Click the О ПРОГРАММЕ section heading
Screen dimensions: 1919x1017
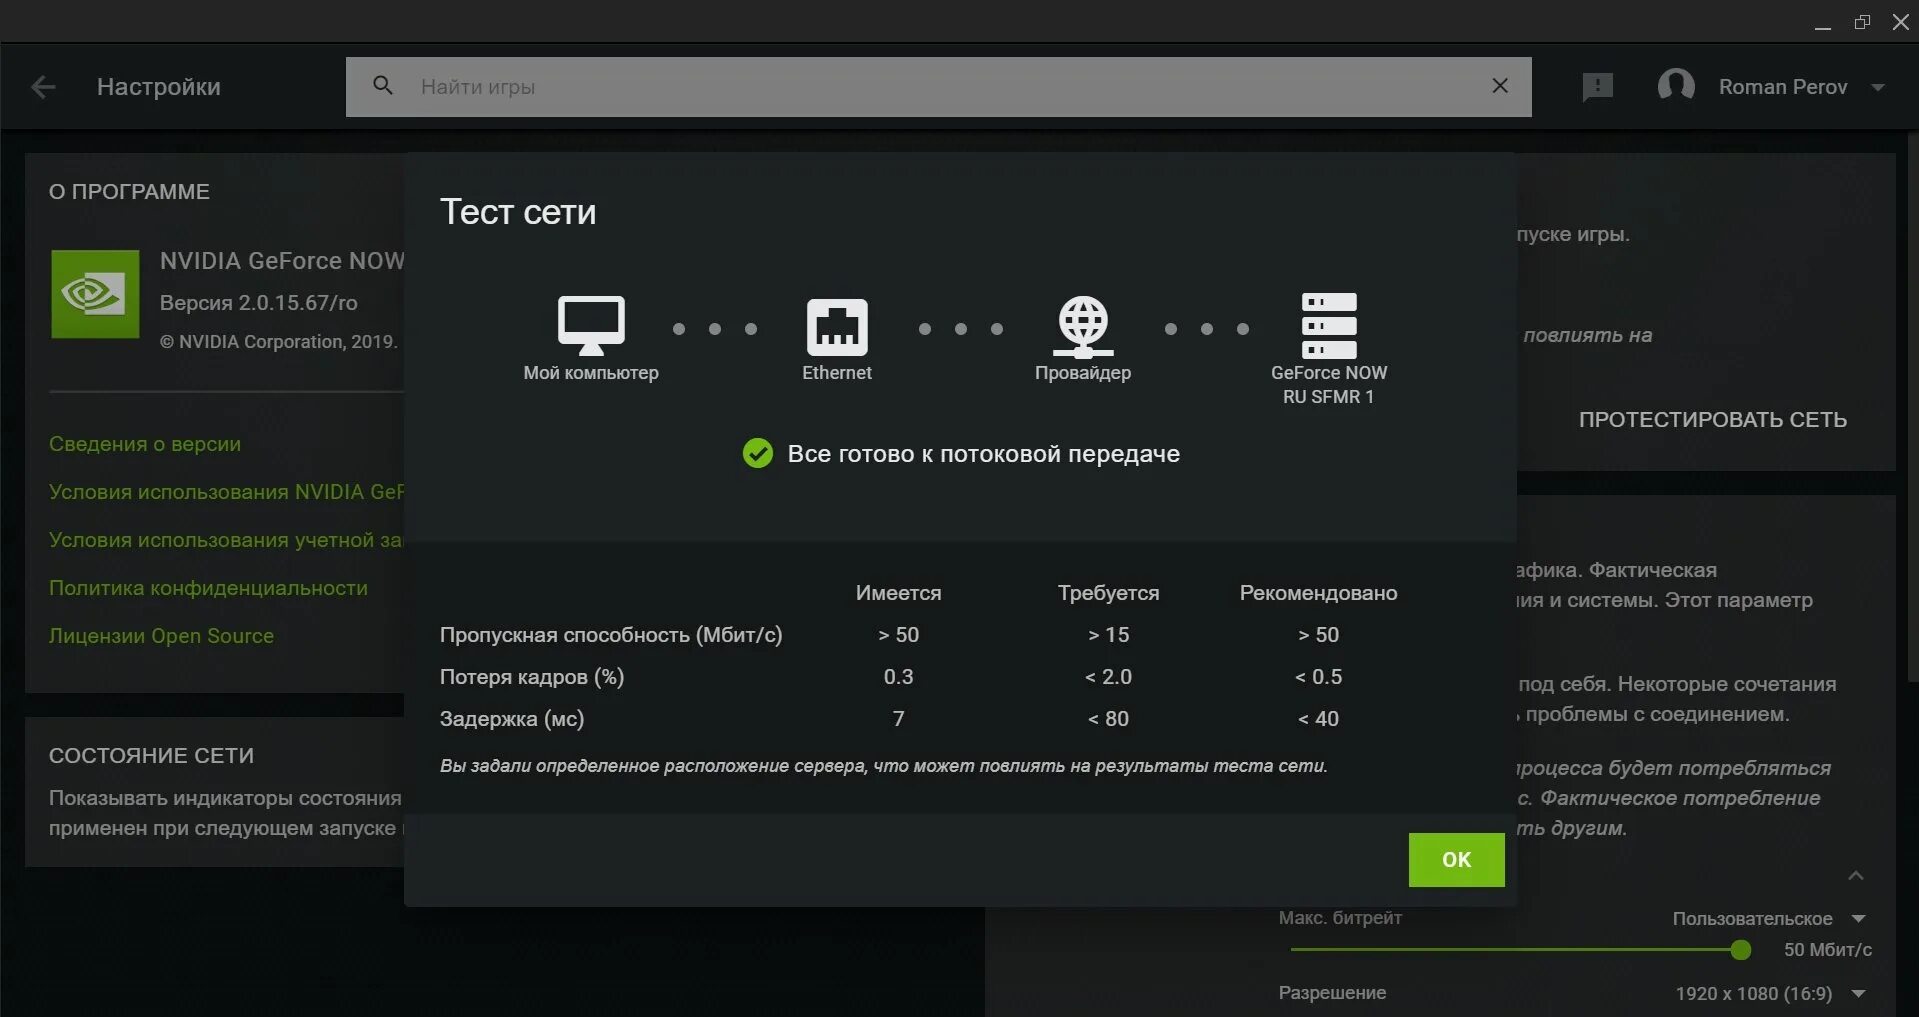click(129, 192)
